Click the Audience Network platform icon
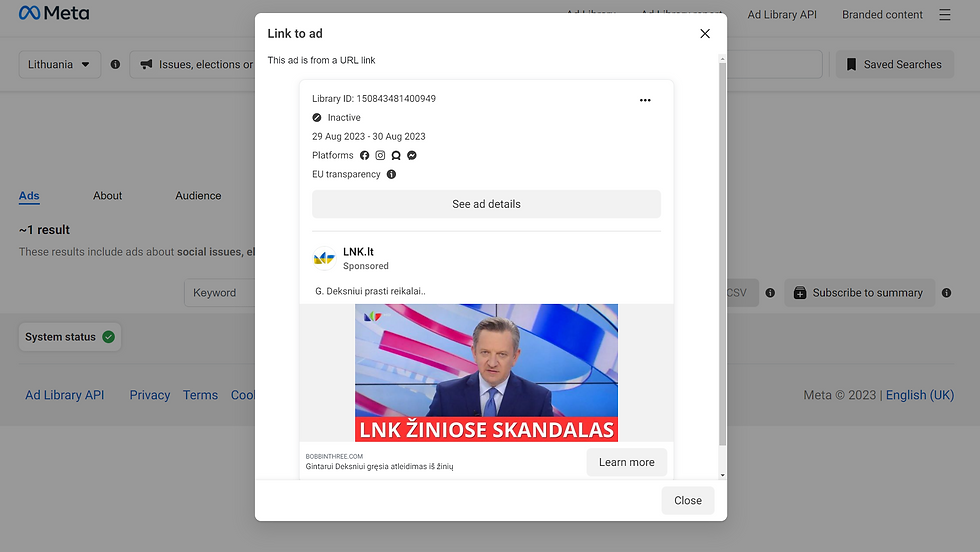 pos(396,155)
